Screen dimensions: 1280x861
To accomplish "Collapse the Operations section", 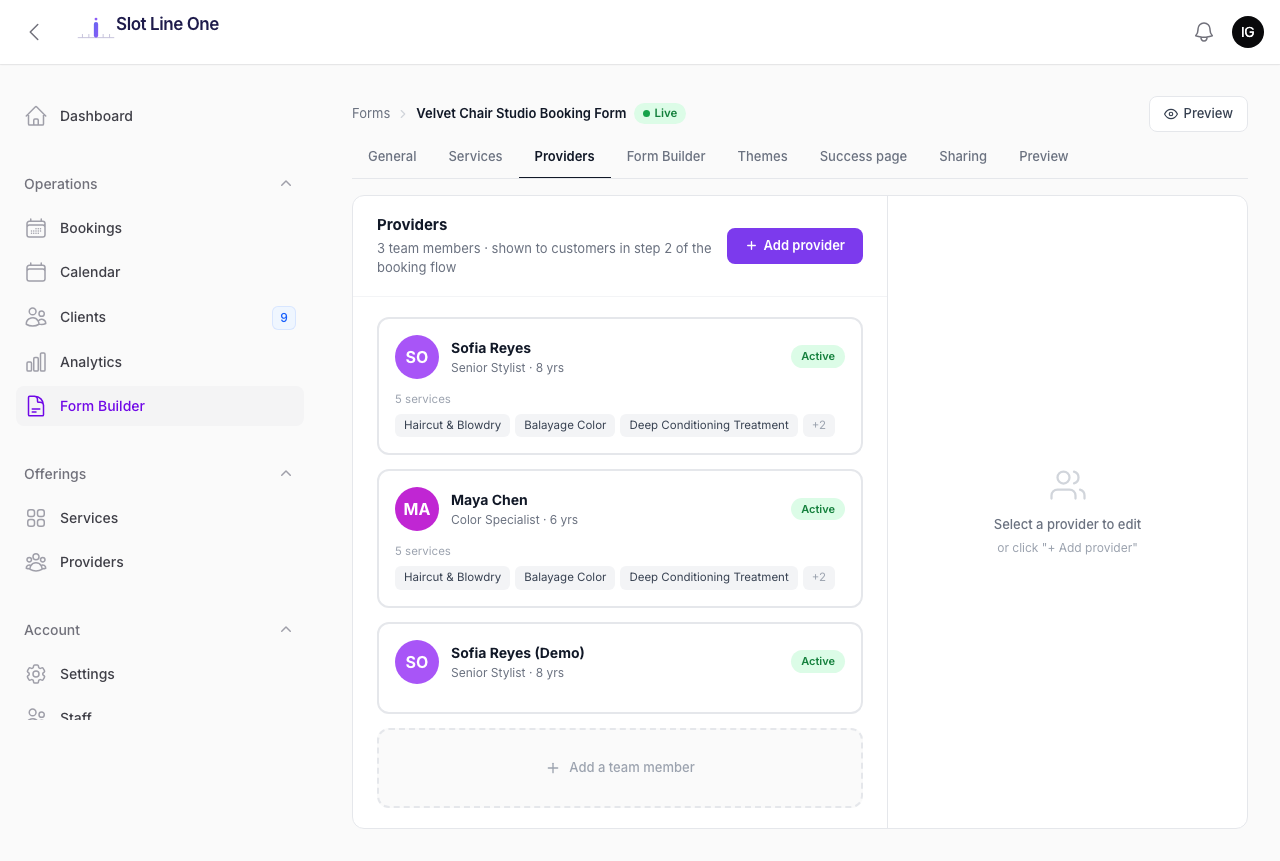I will tap(286, 184).
